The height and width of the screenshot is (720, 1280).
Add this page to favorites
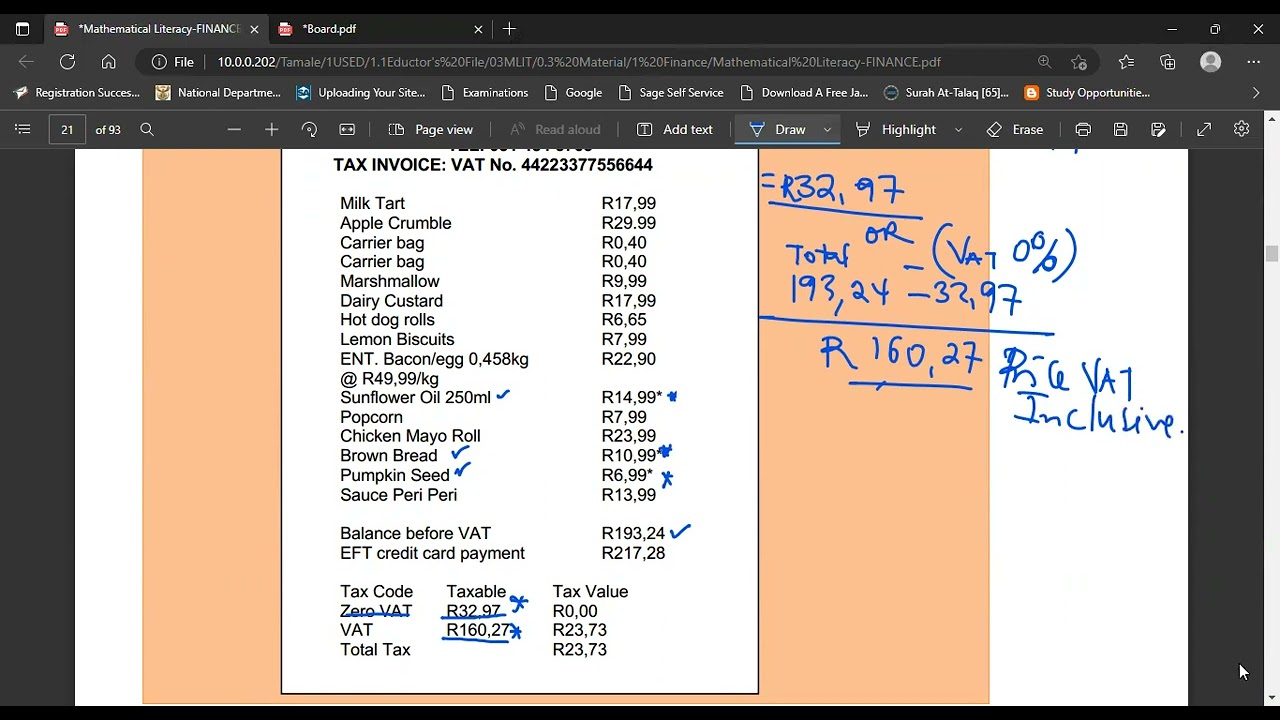click(x=1078, y=62)
